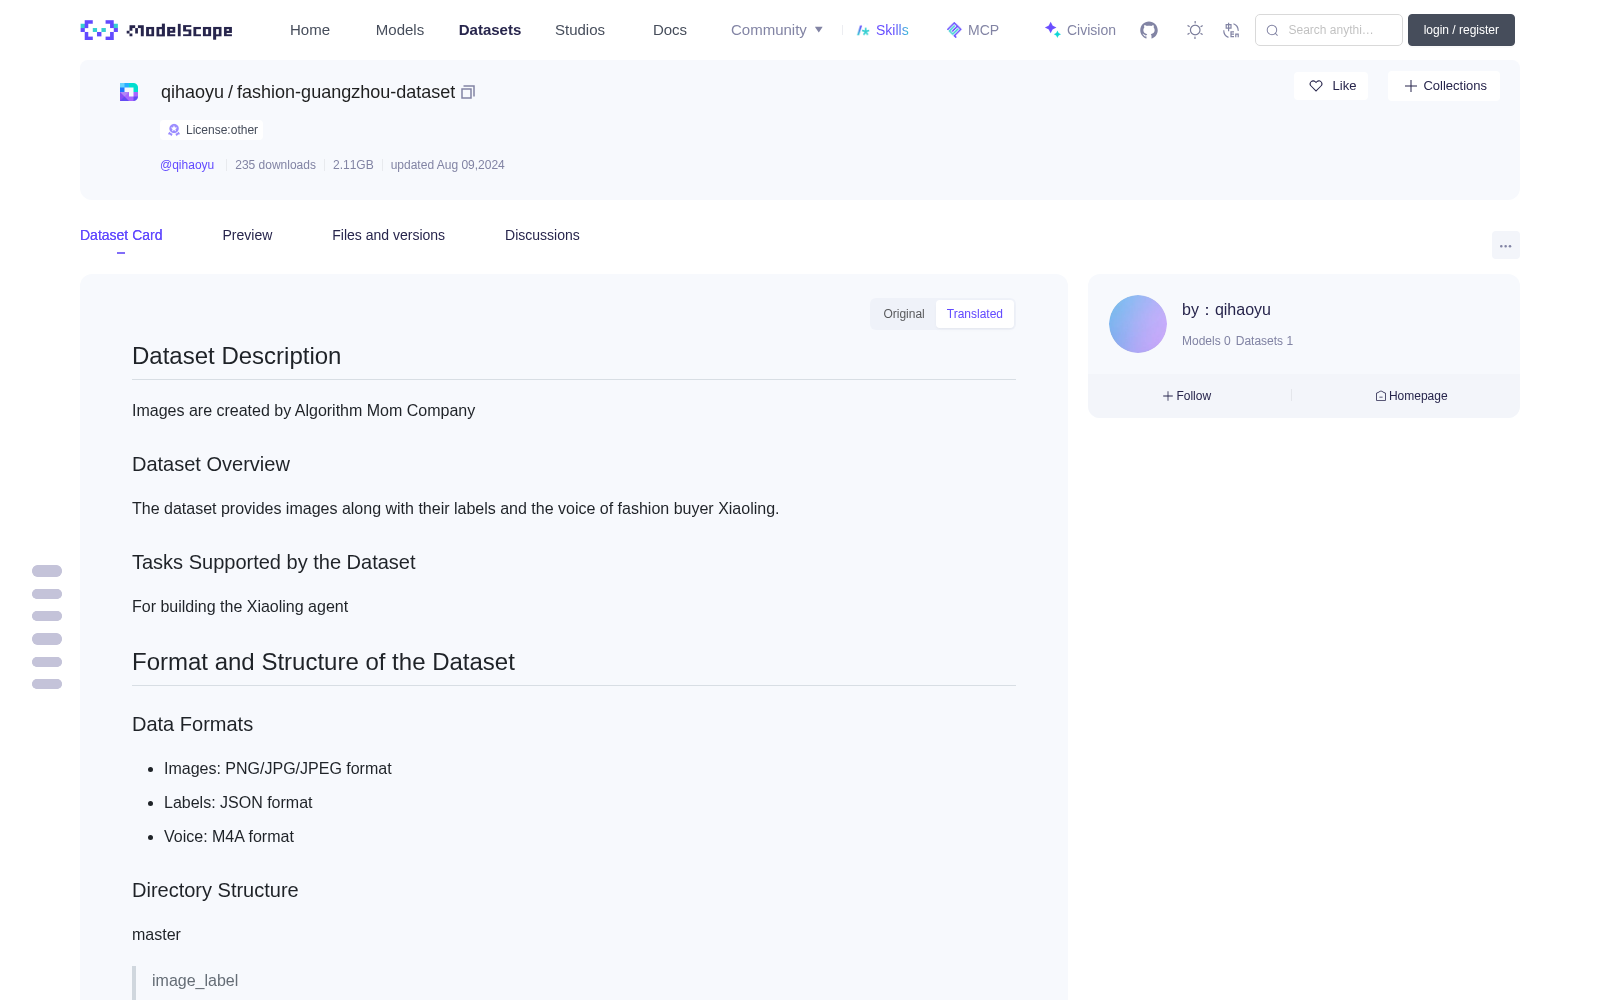Switch language with the translate icon
This screenshot has height=1000, width=1600.
pos(1232,30)
